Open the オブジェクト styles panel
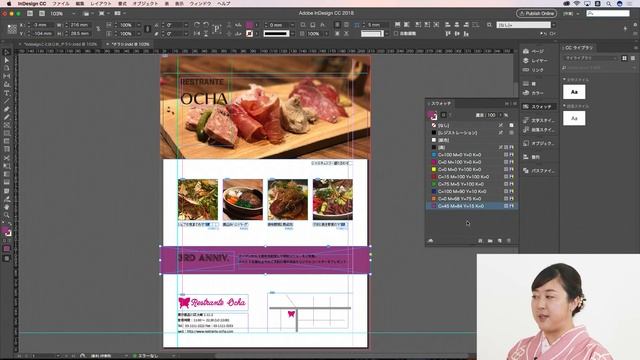This screenshot has height=360, width=640. coord(538,143)
